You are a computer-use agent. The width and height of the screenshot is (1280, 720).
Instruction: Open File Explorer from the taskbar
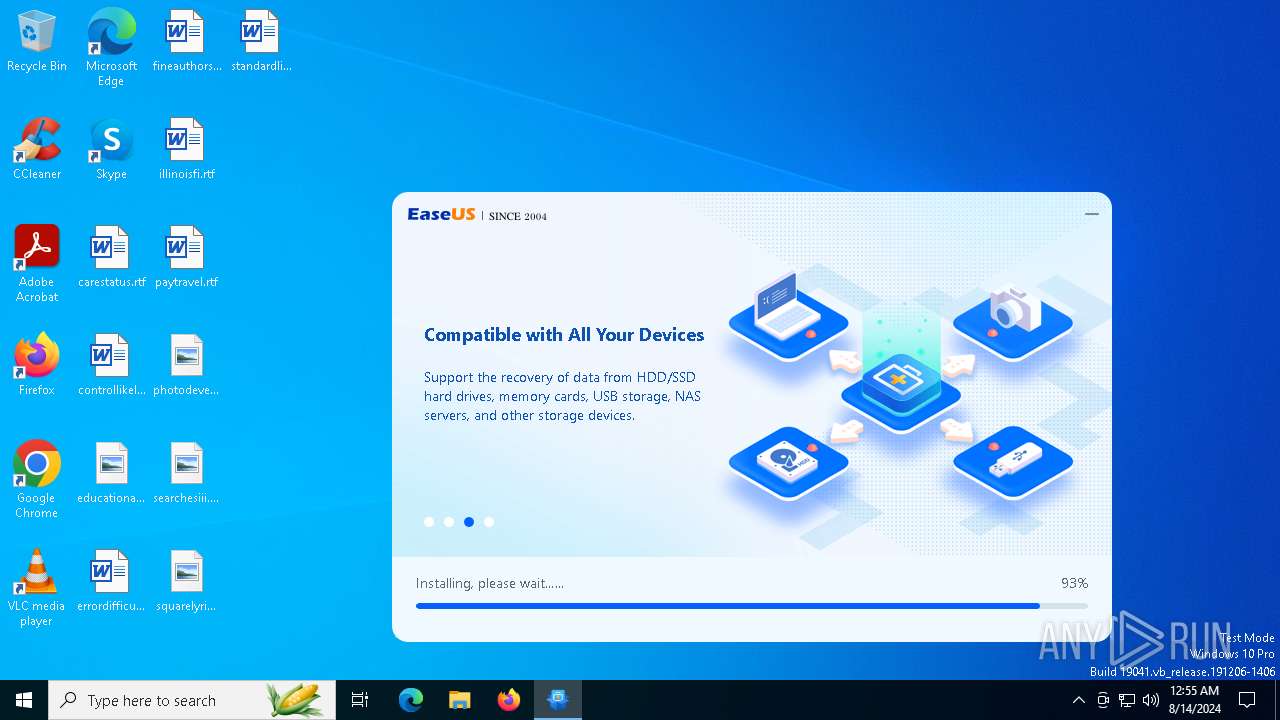tap(460, 700)
